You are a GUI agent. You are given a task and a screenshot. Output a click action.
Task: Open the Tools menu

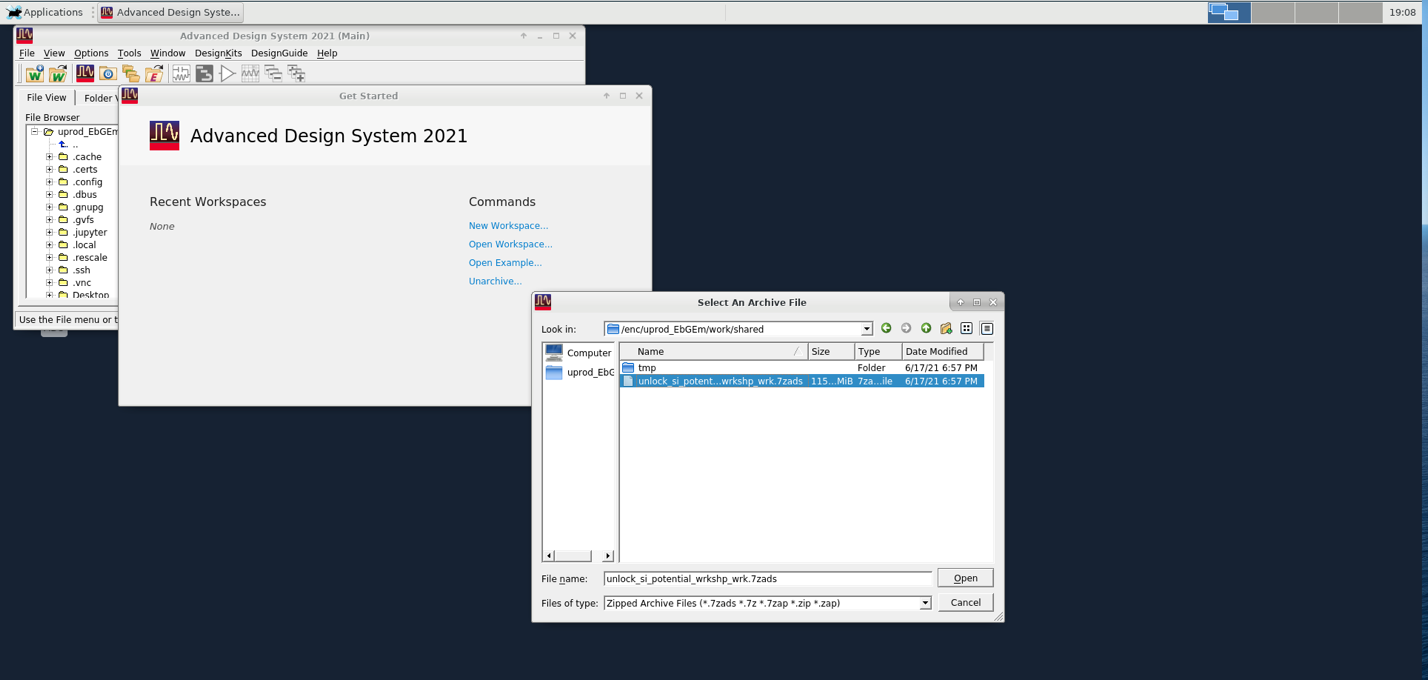point(129,53)
